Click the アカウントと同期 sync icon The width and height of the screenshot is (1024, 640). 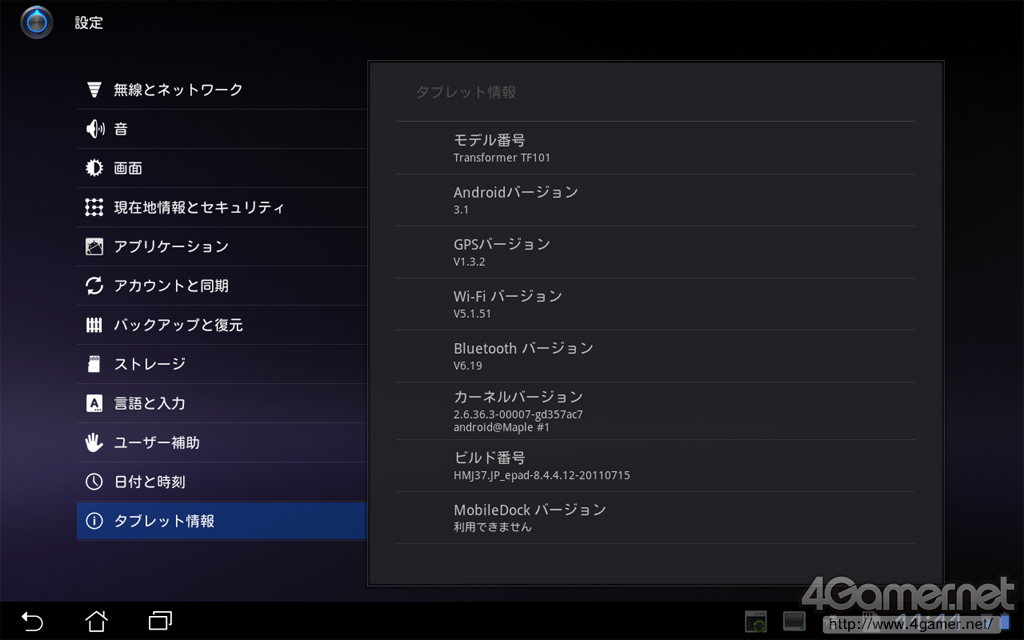[94, 285]
